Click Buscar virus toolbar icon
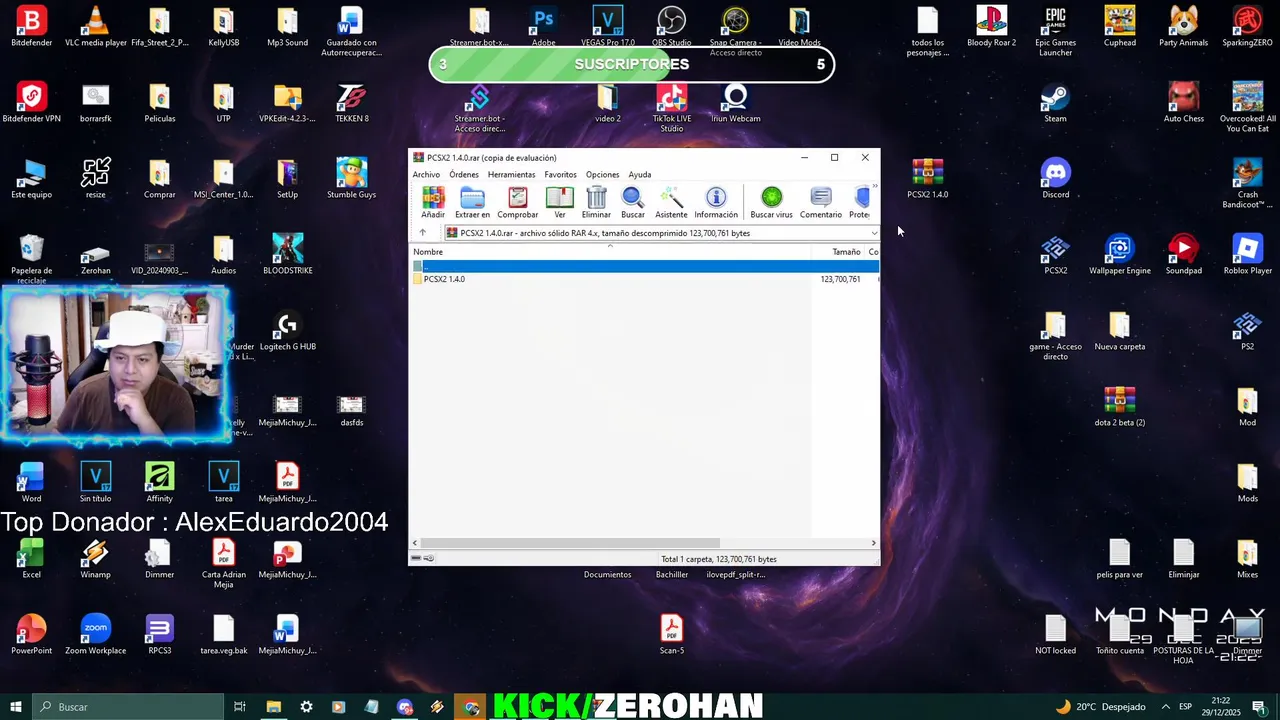 tap(771, 202)
